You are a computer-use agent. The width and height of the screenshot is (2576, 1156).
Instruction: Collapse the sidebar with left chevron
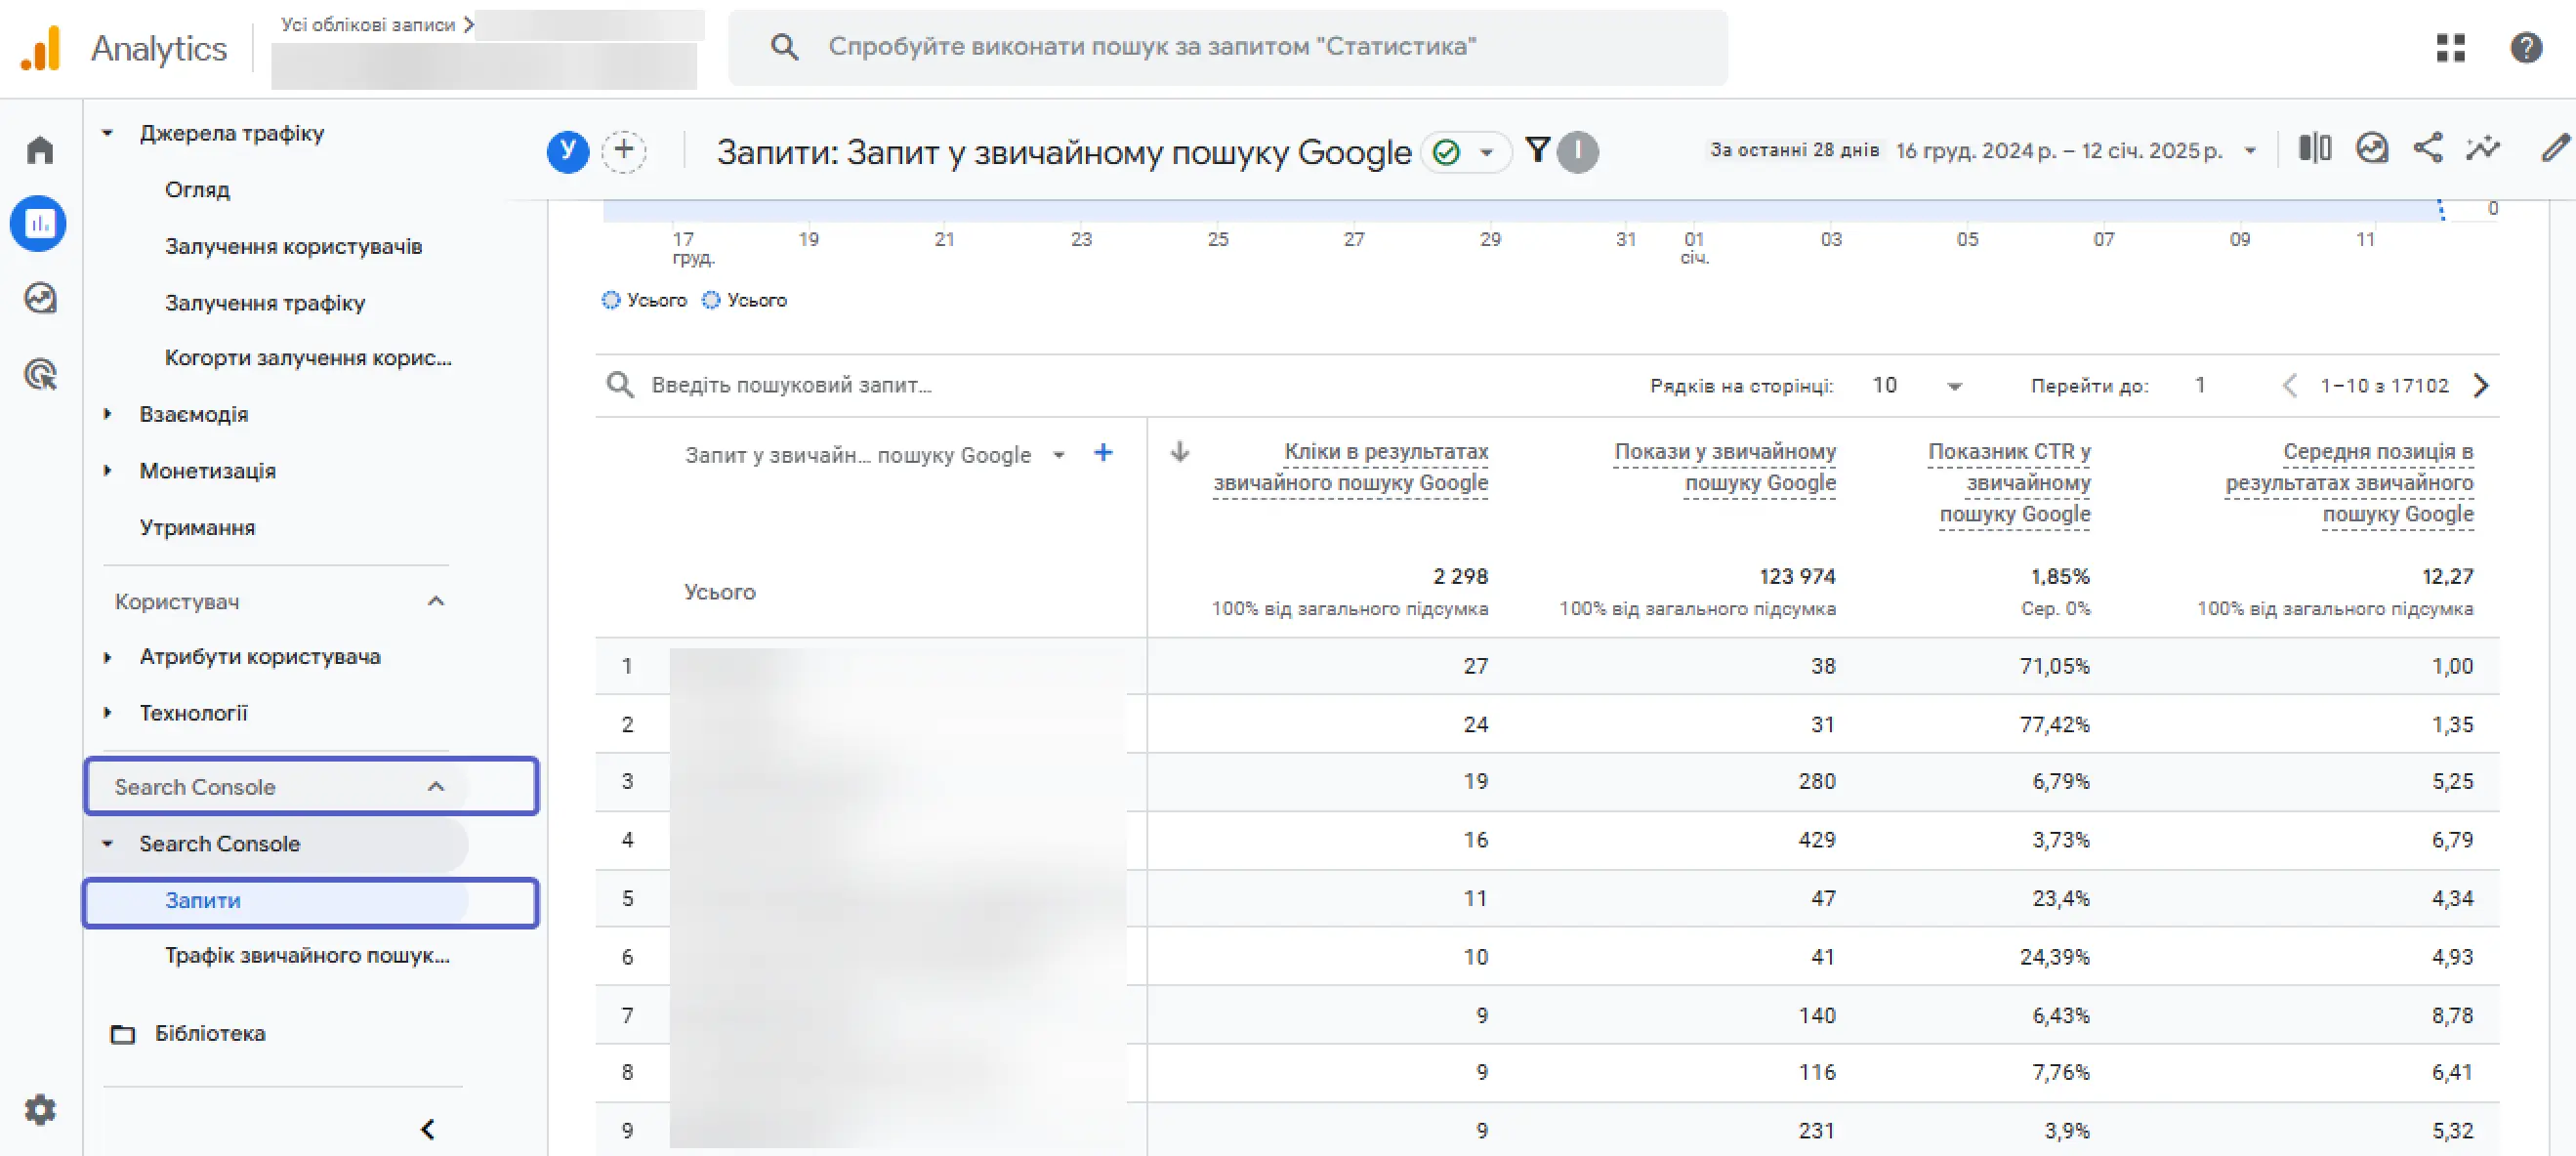click(x=428, y=1129)
